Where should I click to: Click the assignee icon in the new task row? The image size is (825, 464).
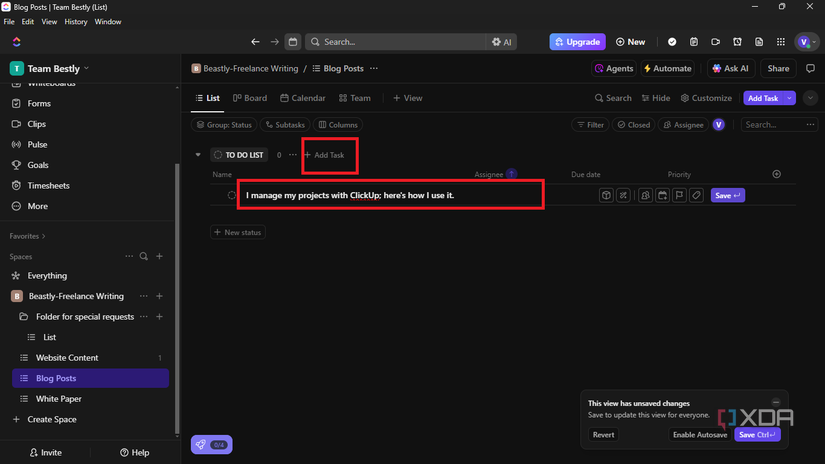tap(646, 195)
